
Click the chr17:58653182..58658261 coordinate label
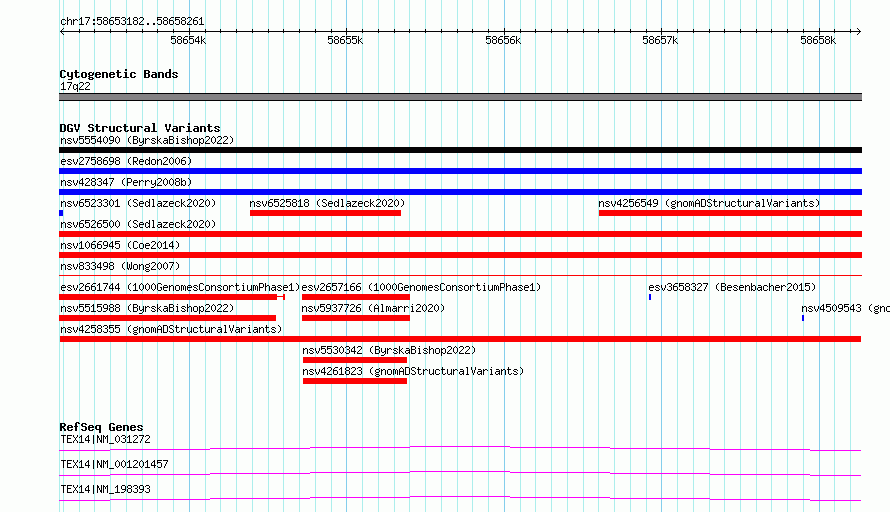pos(132,21)
